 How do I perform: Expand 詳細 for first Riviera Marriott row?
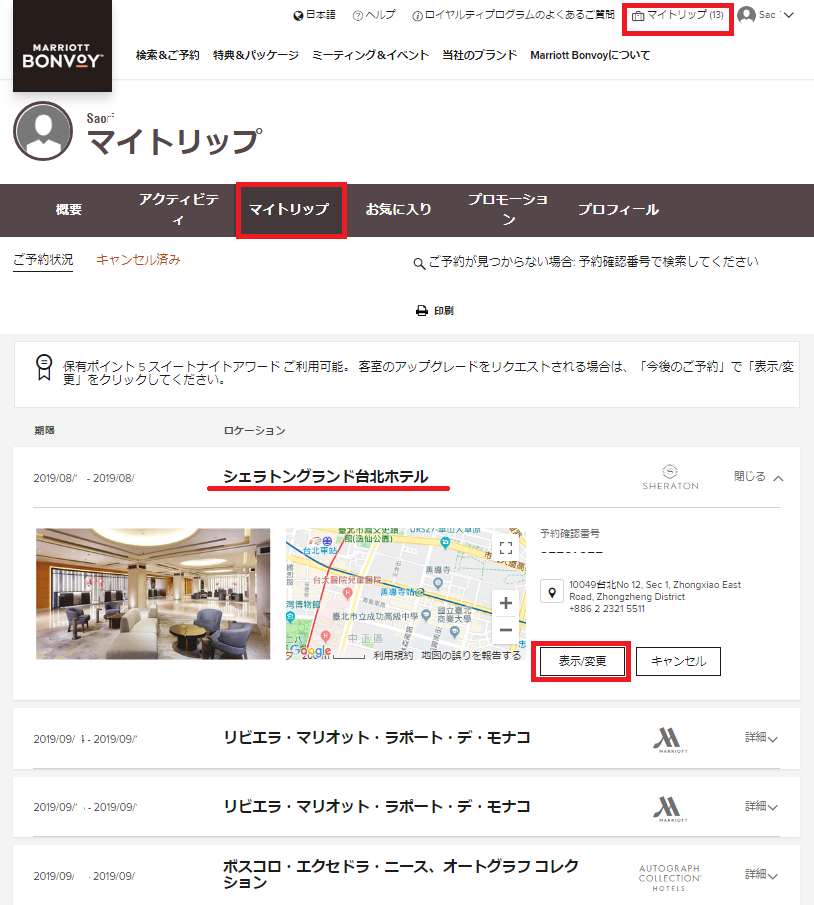coord(761,738)
